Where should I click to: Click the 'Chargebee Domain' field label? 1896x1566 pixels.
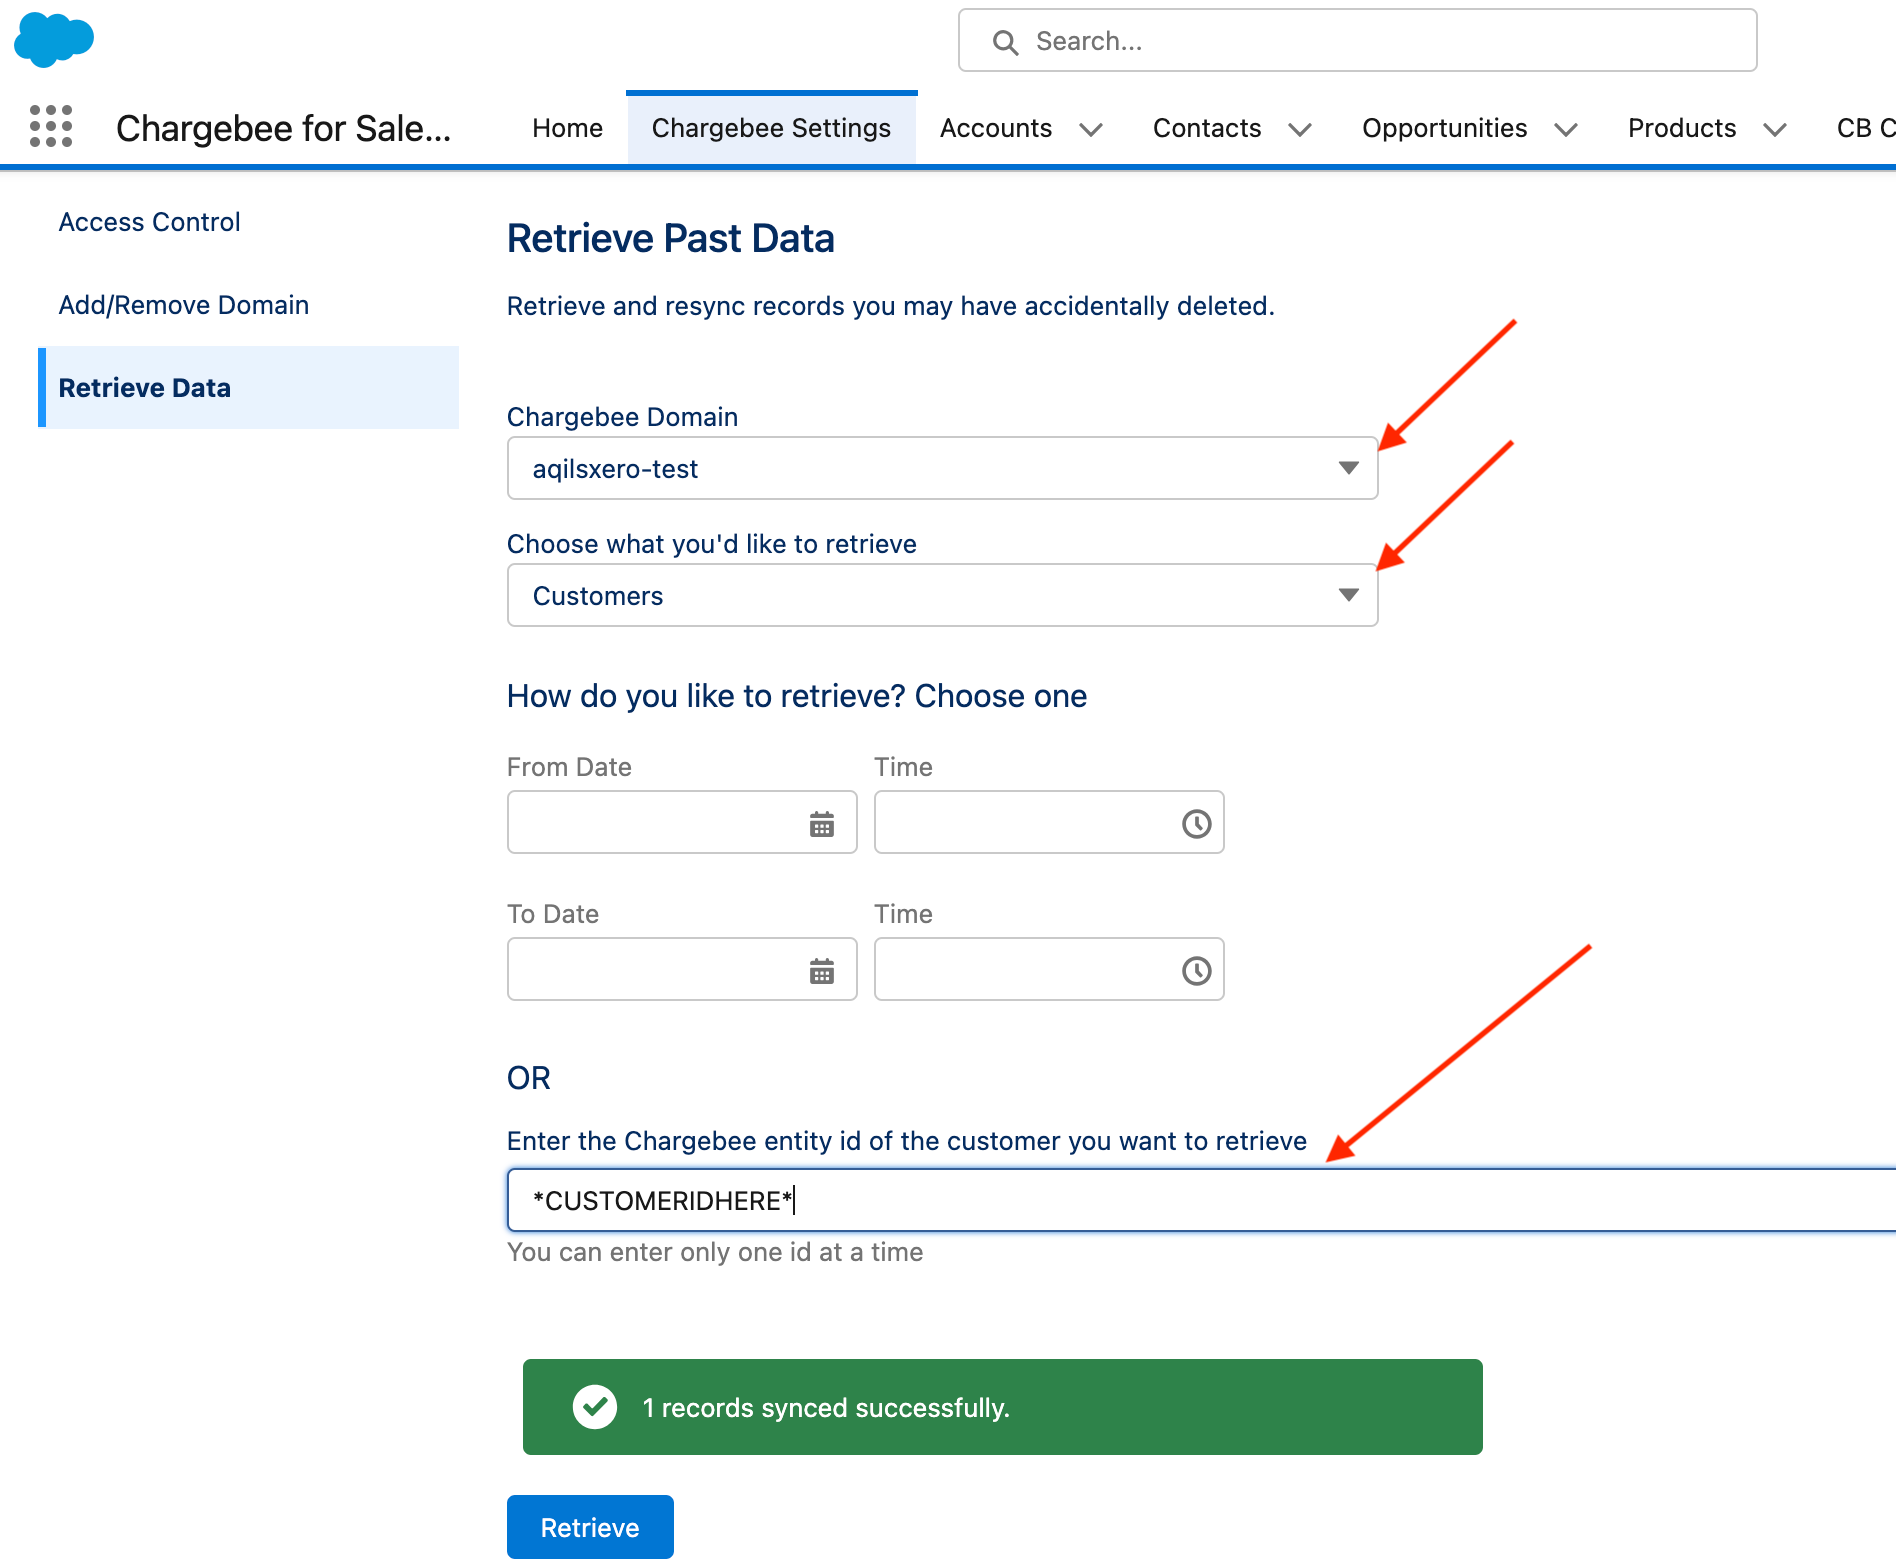point(622,417)
